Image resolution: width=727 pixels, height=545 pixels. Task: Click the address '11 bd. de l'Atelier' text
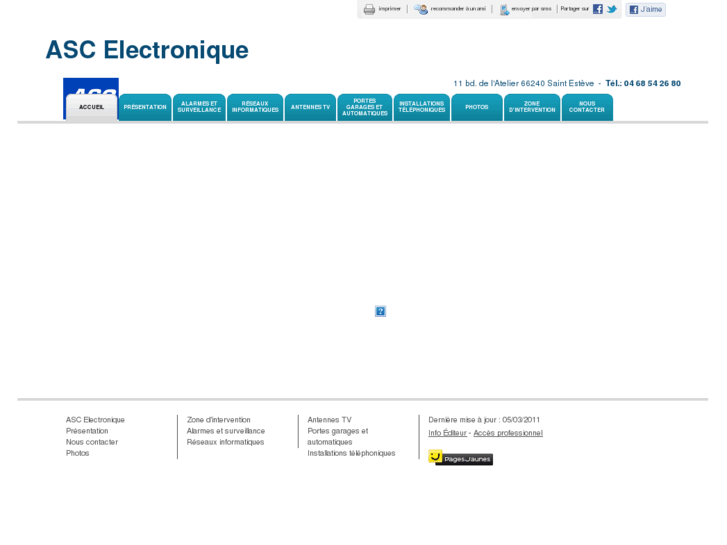(x=486, y=83)
